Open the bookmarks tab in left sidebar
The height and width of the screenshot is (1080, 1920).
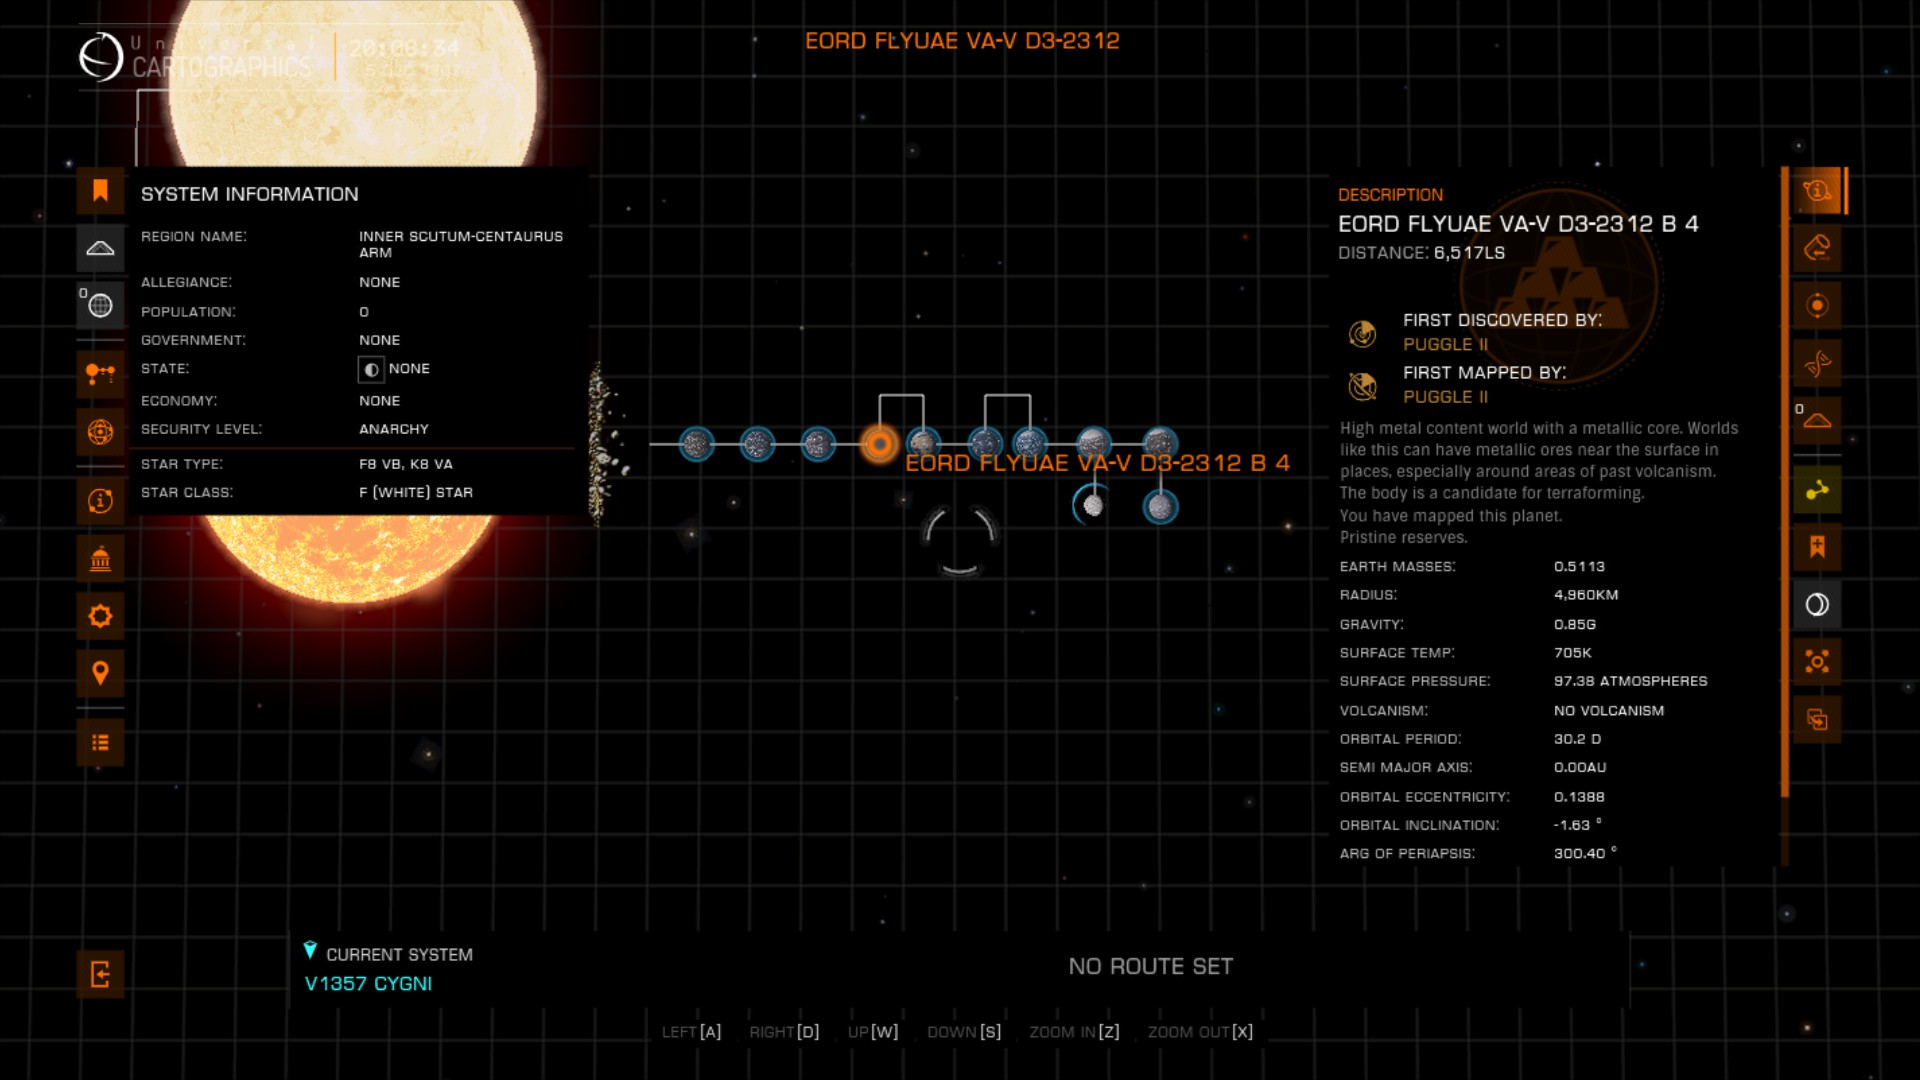(100, 191)
